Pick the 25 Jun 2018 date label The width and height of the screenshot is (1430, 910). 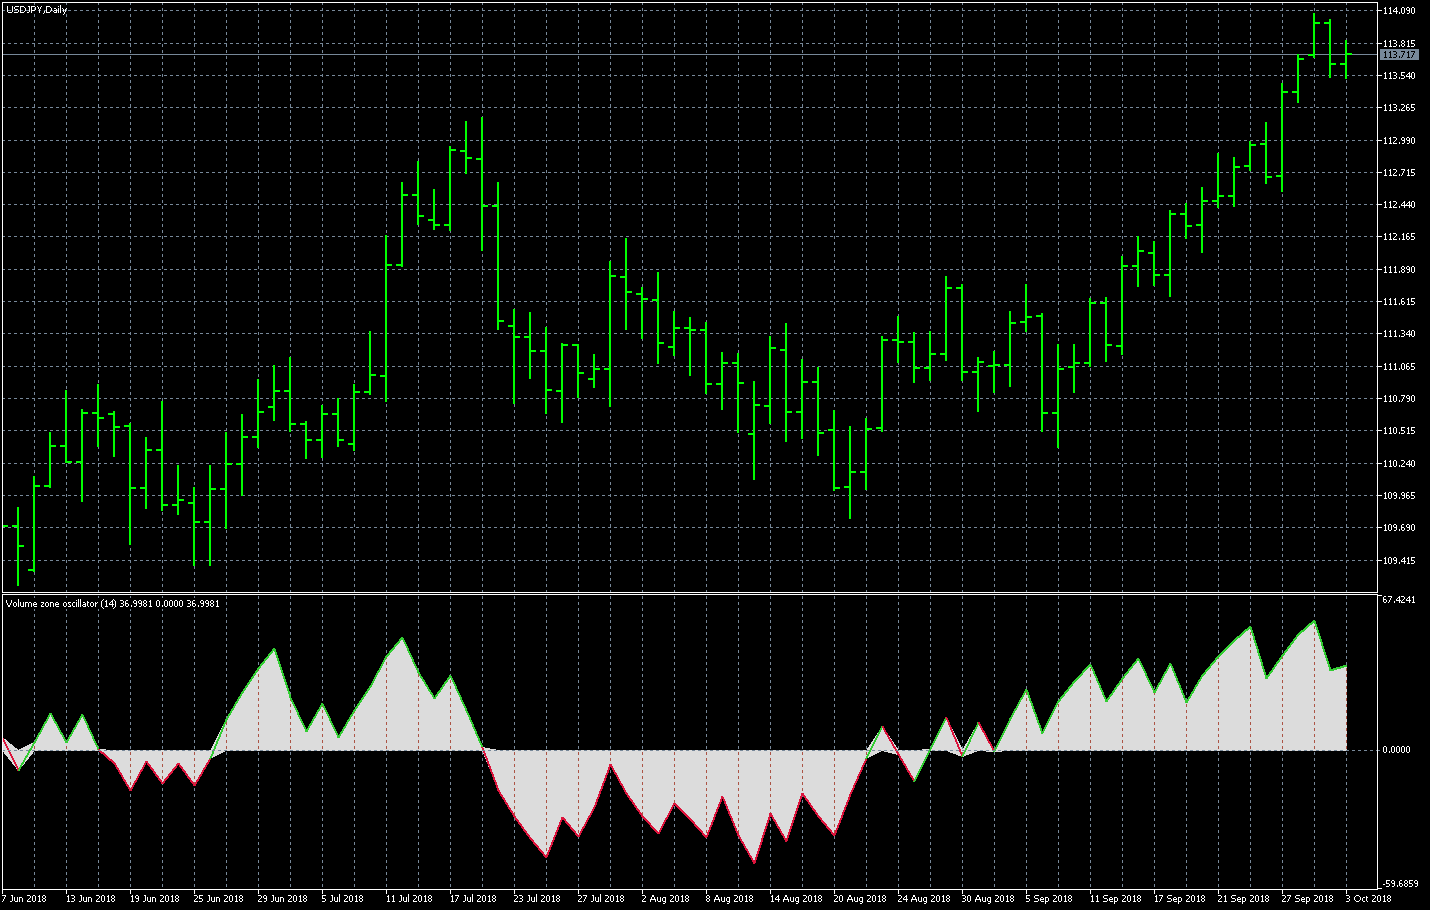(x=219, y=898)
